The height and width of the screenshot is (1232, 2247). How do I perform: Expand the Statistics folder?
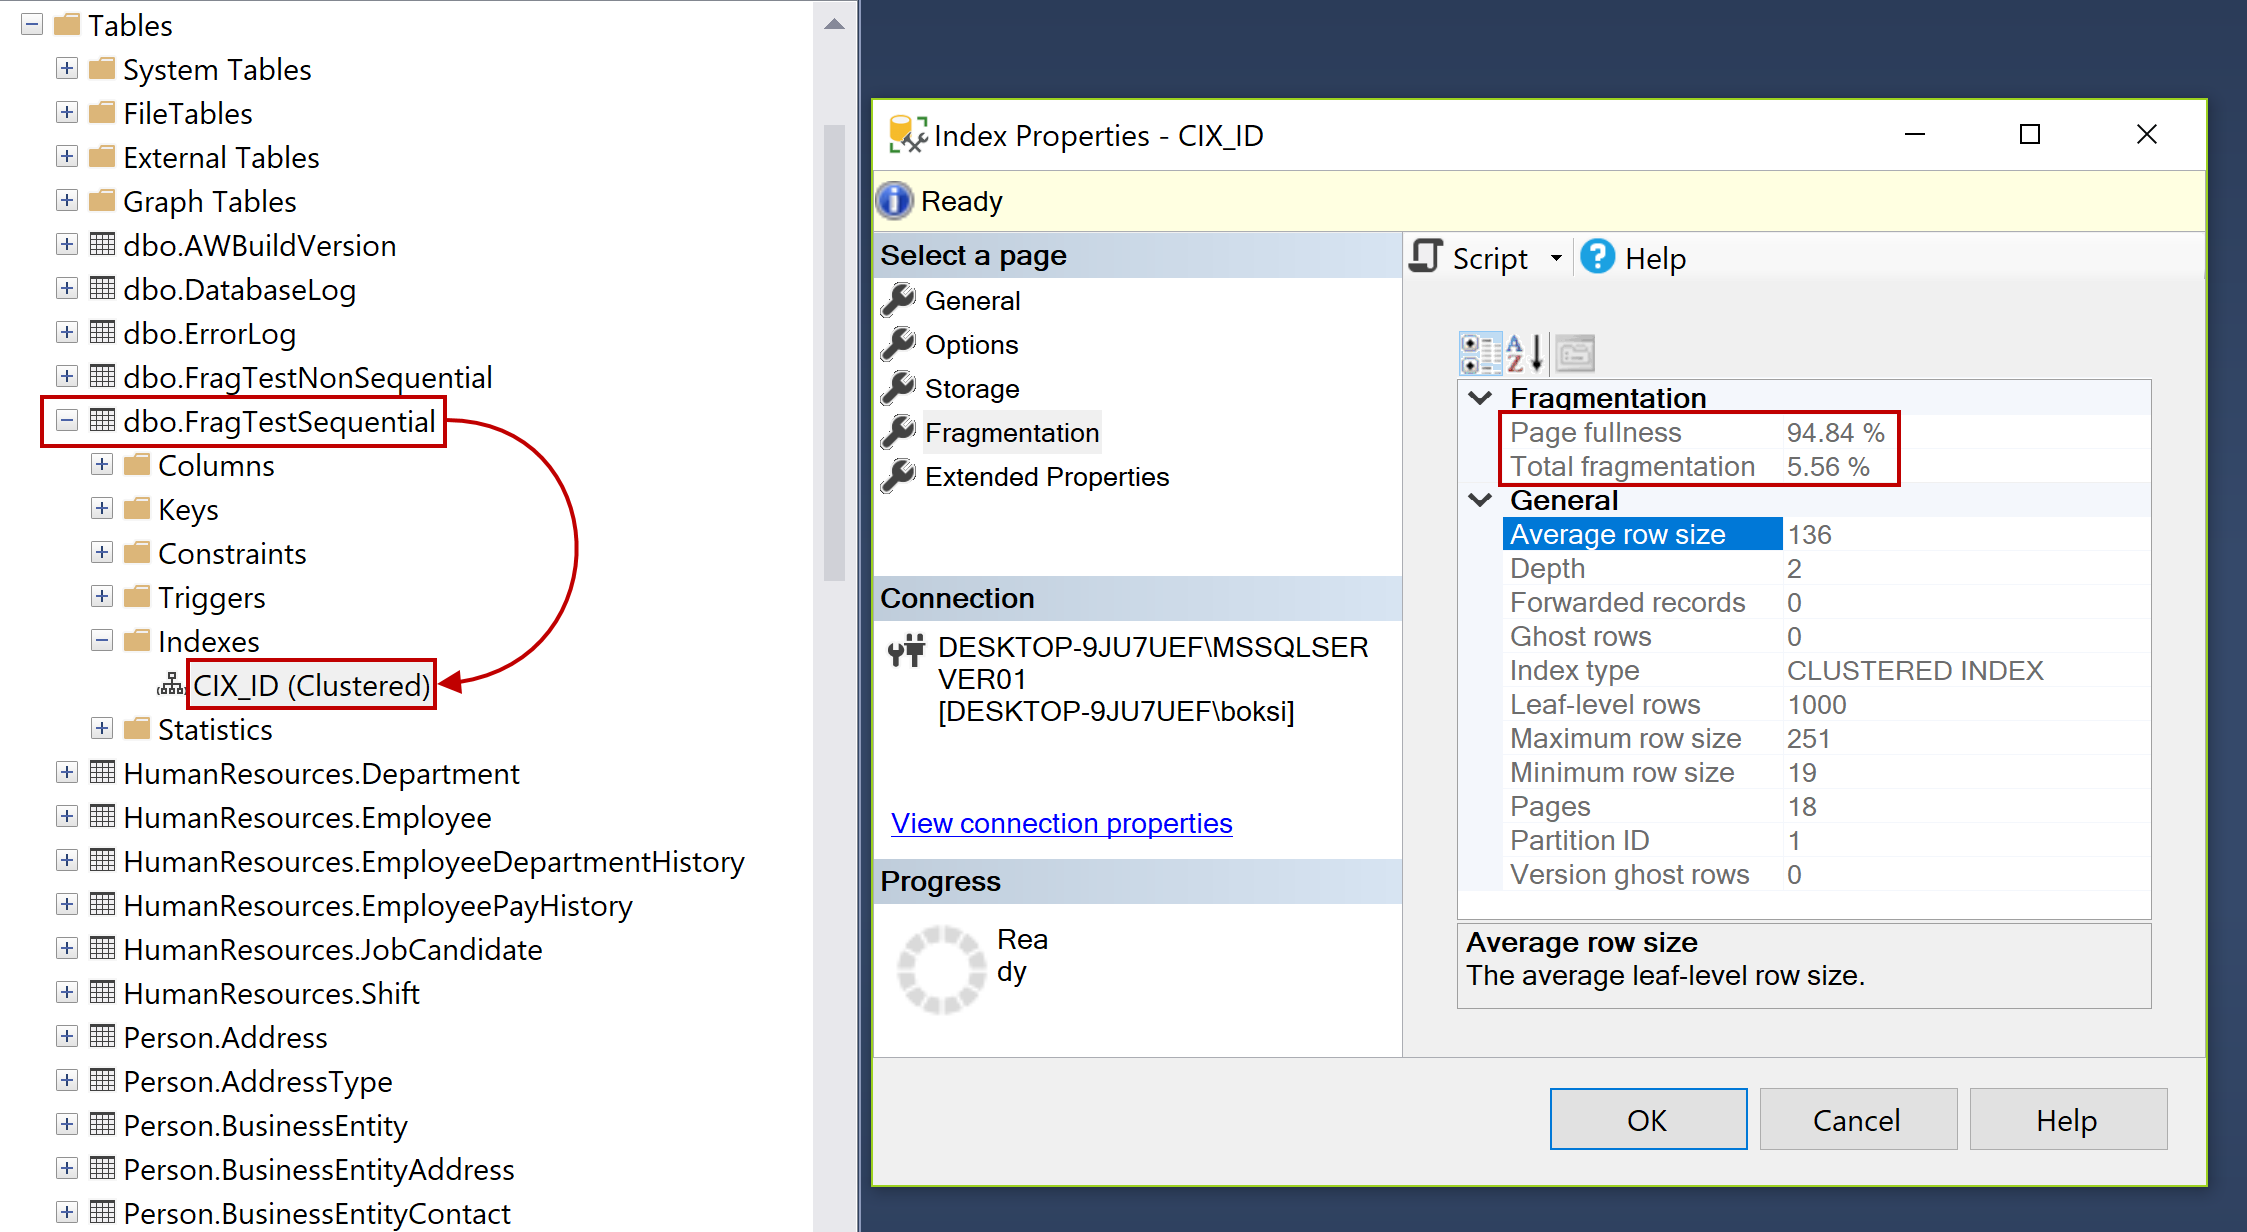(x=102, y=729)
